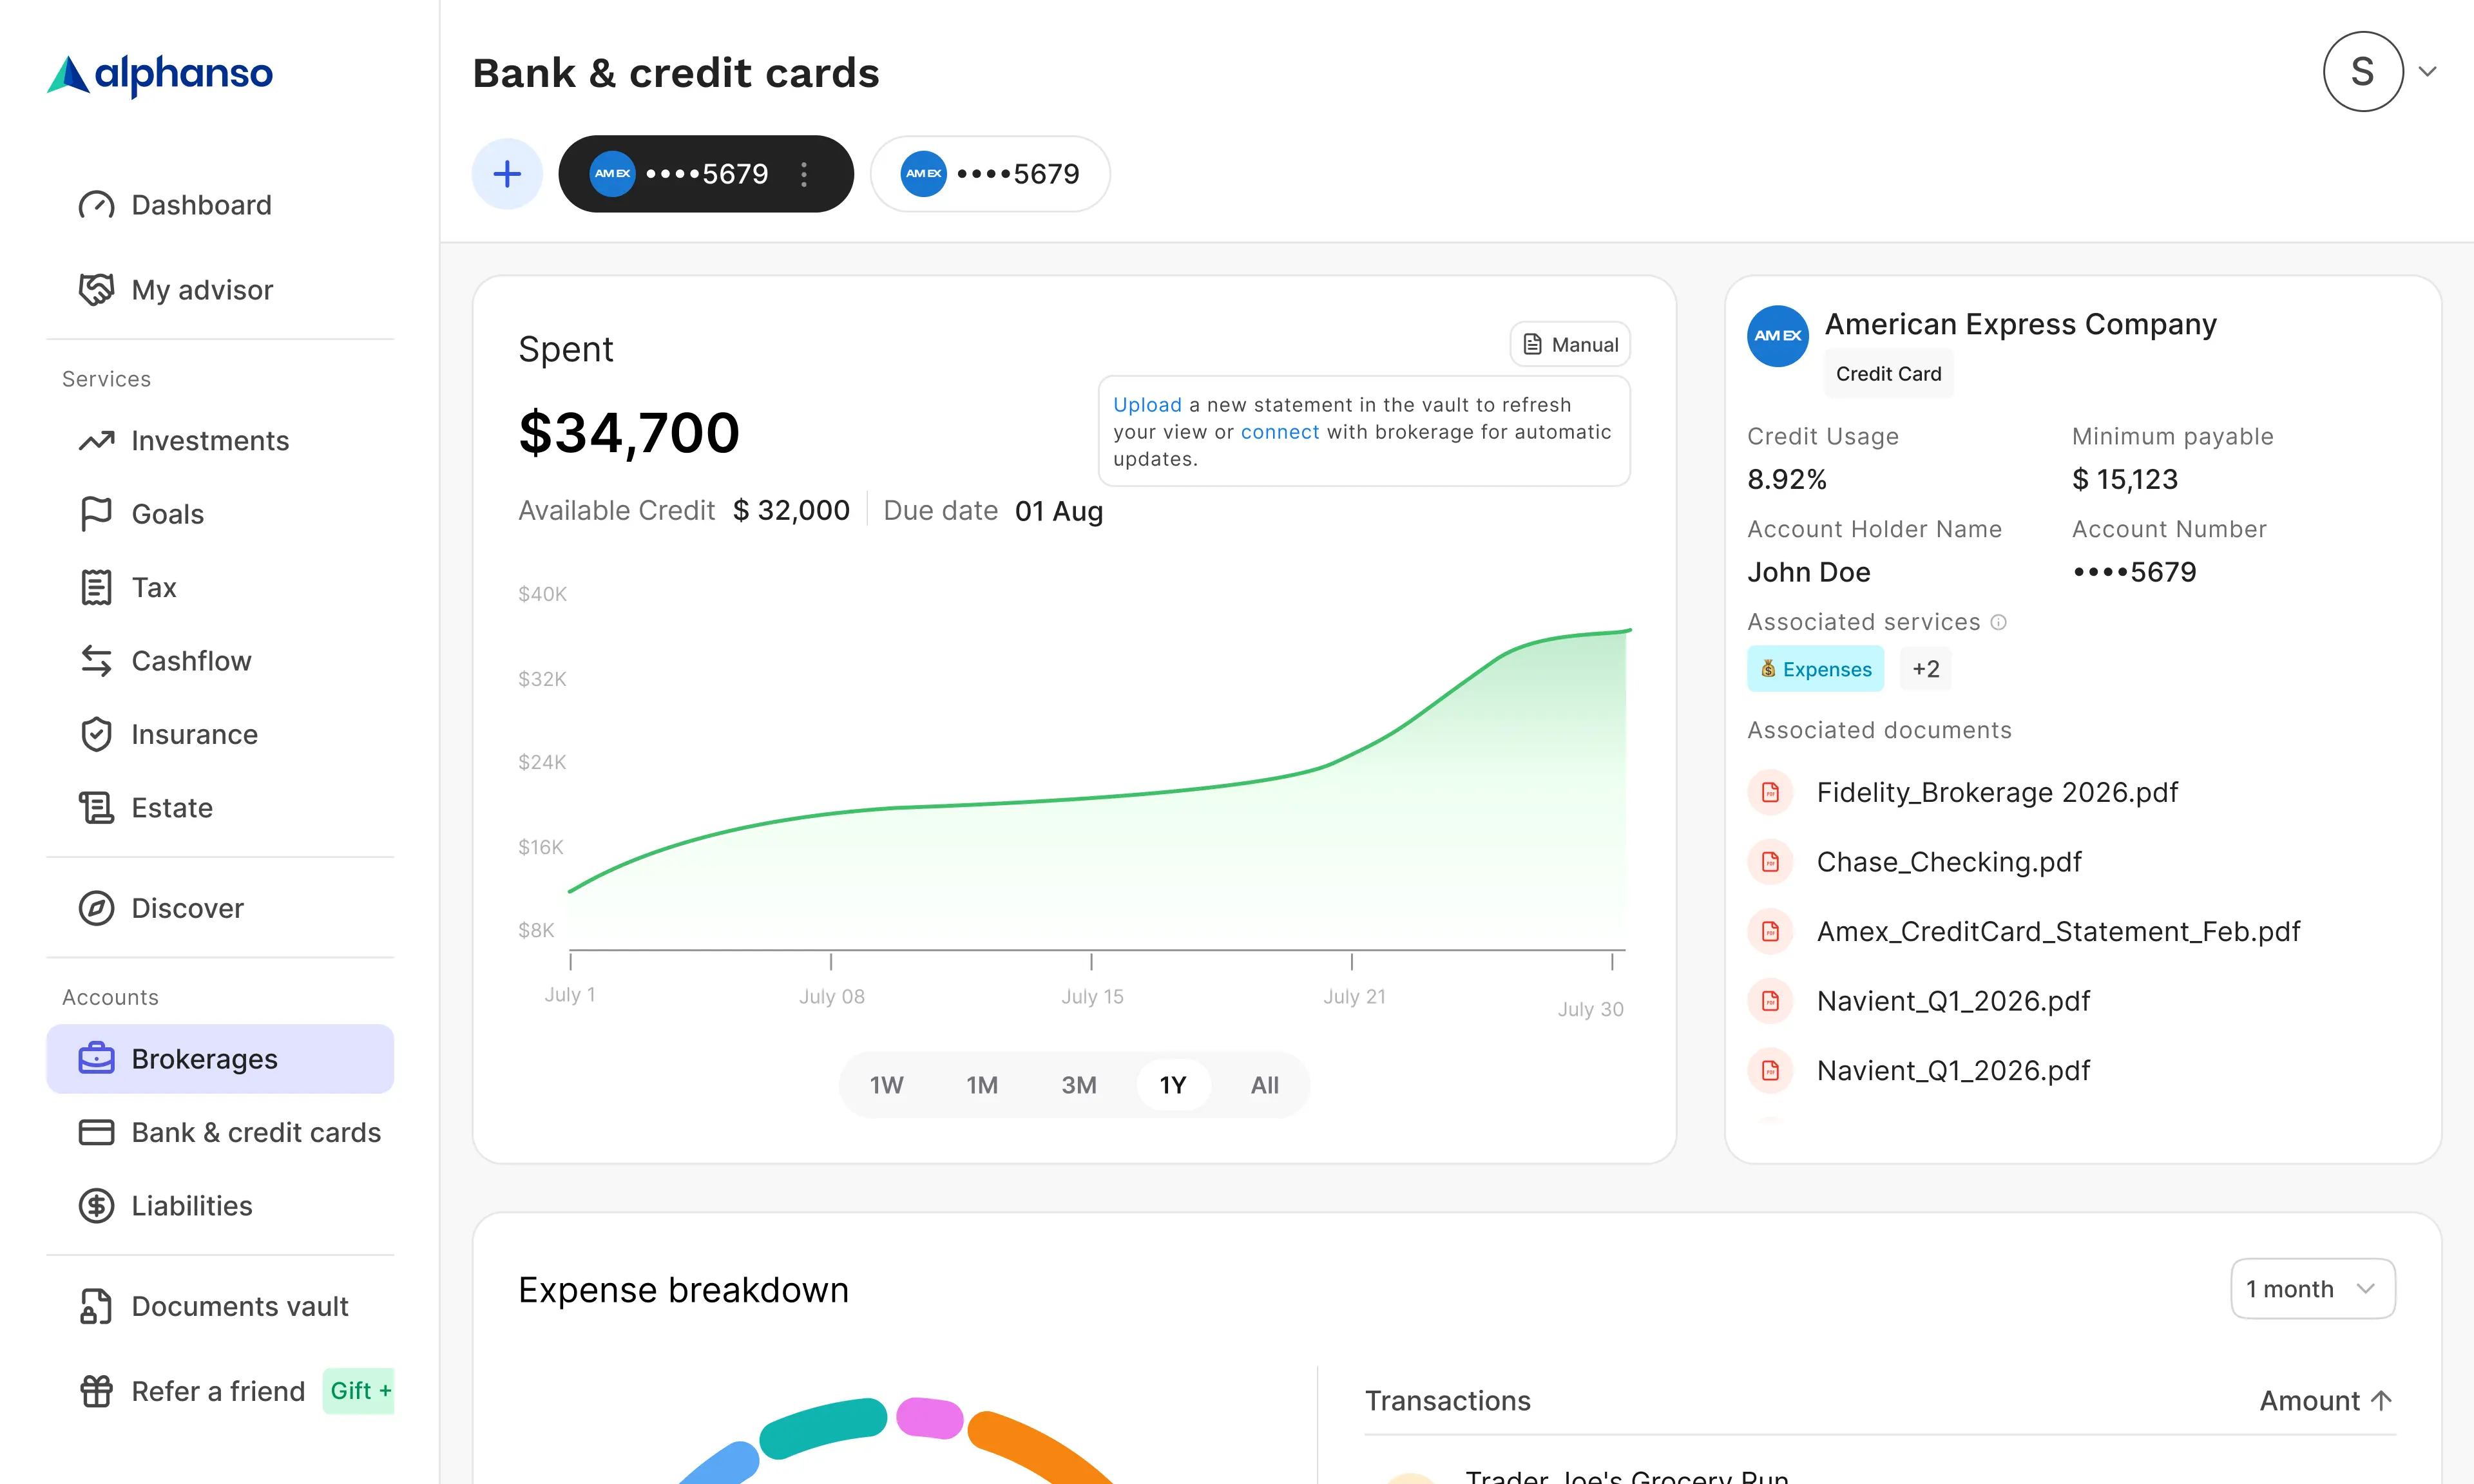Click the Tax receipt icon
The height and width of the screenshot is (1484, 2474).
tap(96, 588)
